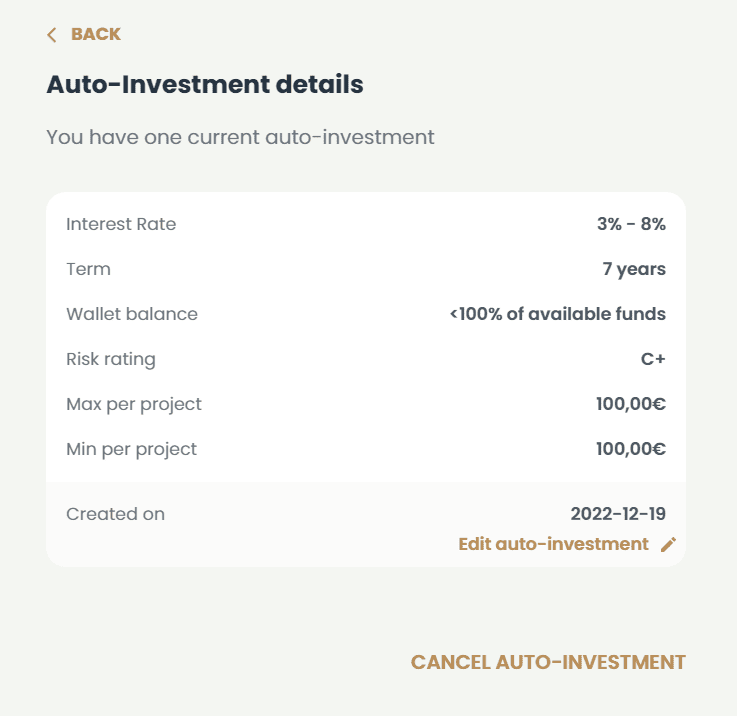Select the Max per project label
This screenshot has width=737, height=716.
coord(134,404)
